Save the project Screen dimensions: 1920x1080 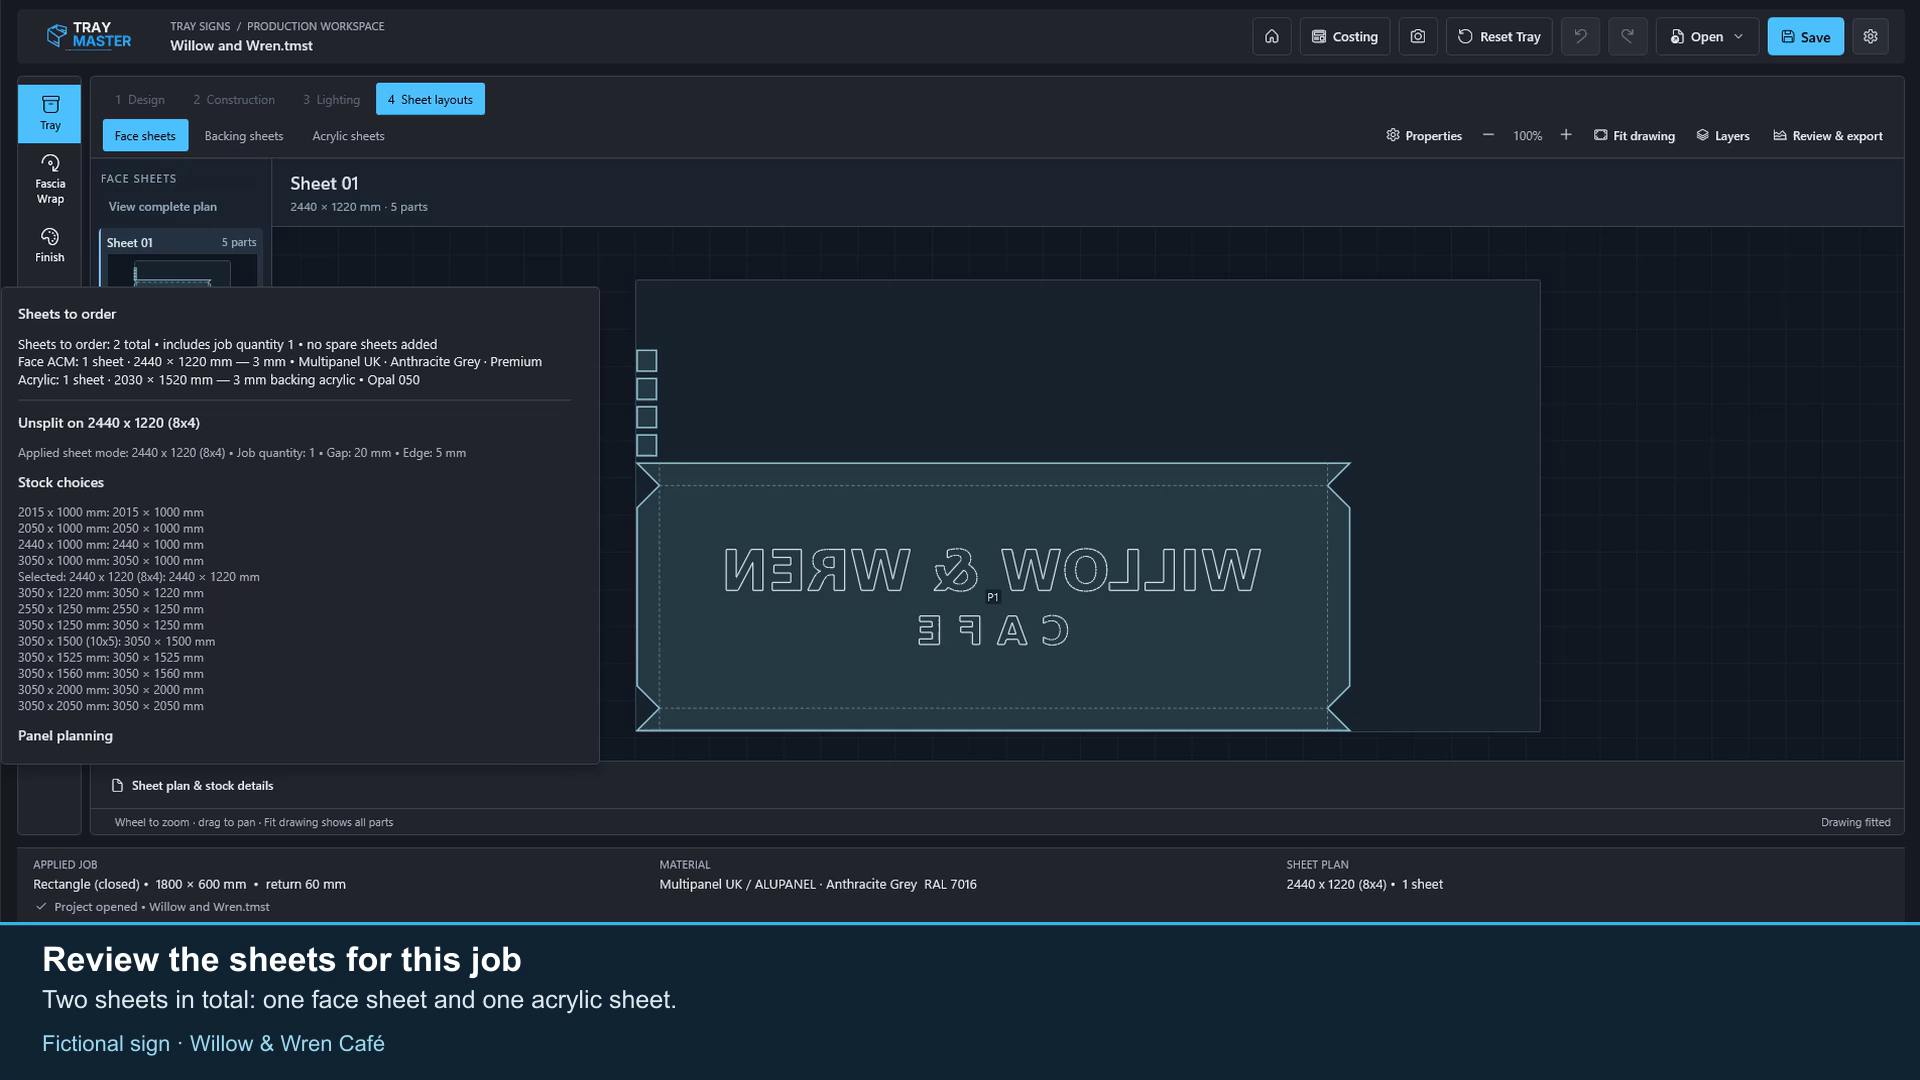[1805, 36]
